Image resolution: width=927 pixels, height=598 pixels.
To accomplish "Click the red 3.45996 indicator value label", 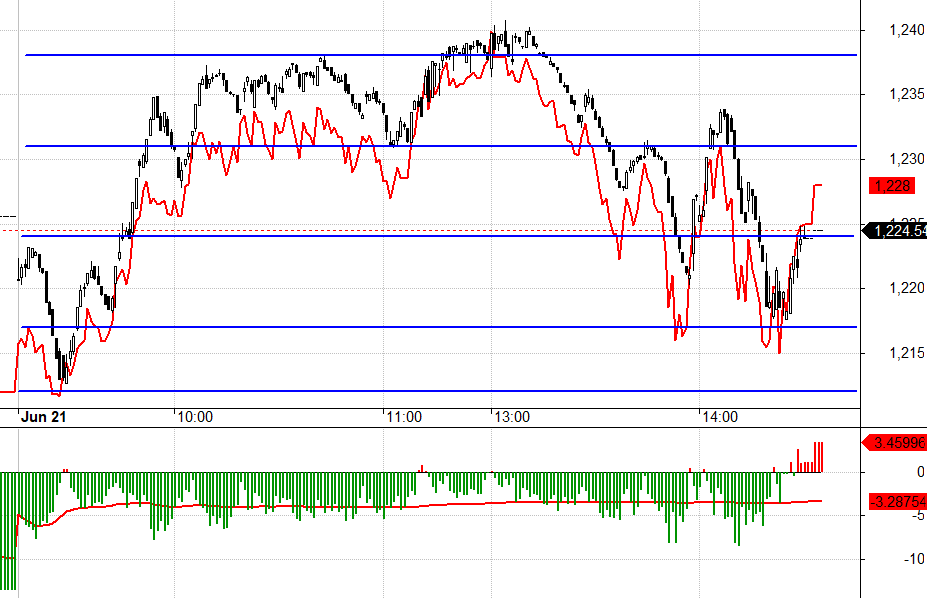I will point(895,442).
